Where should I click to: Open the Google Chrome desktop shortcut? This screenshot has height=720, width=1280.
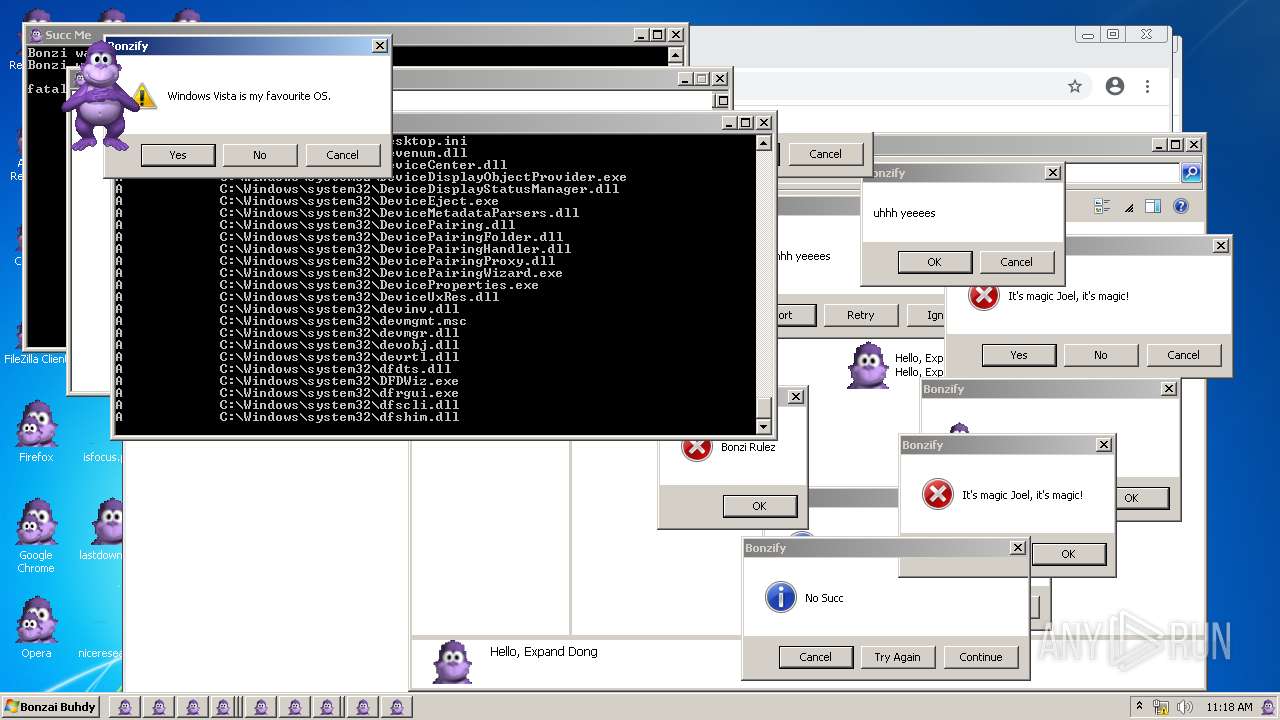point(36,536)
